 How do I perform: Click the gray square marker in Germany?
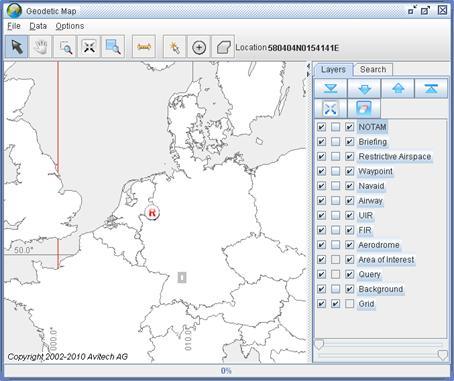click(x=182, y=277)
